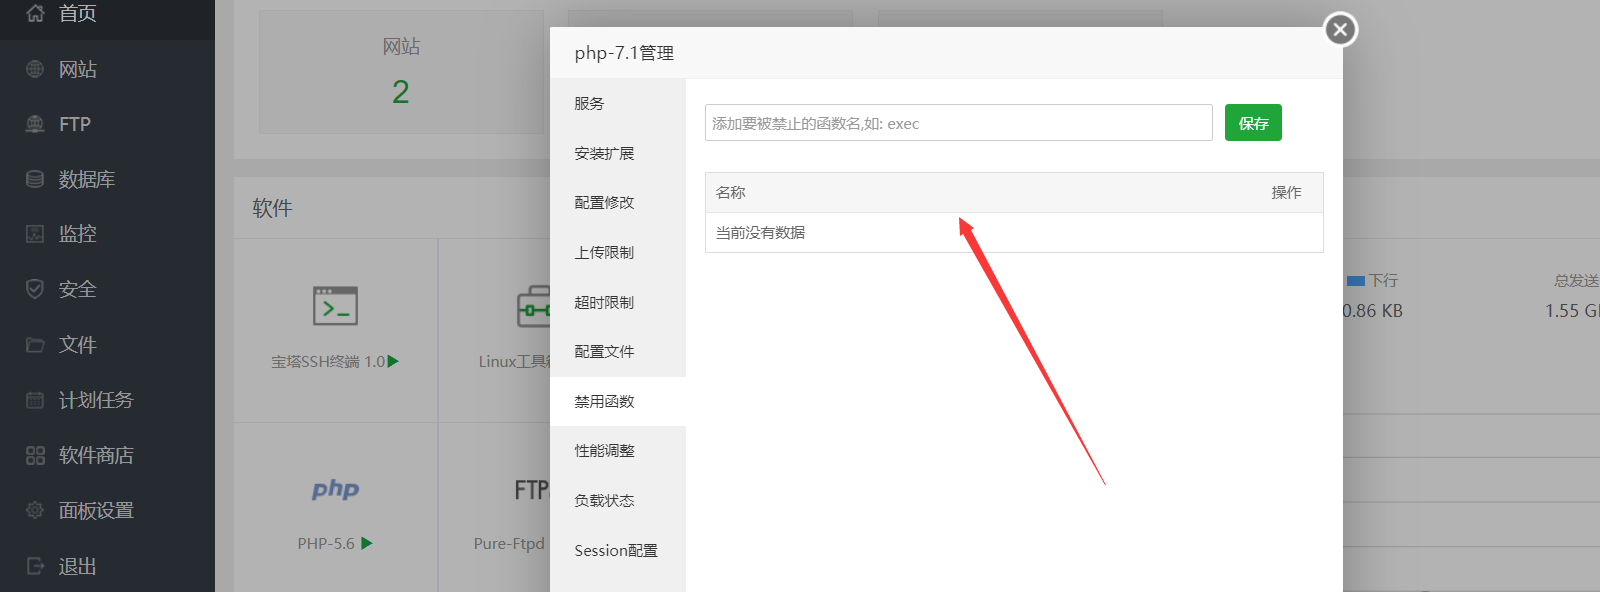Click the FTP logo above Pure-Ftpd
Viewport: 1600px width, 592px height.
coord(531,490)
